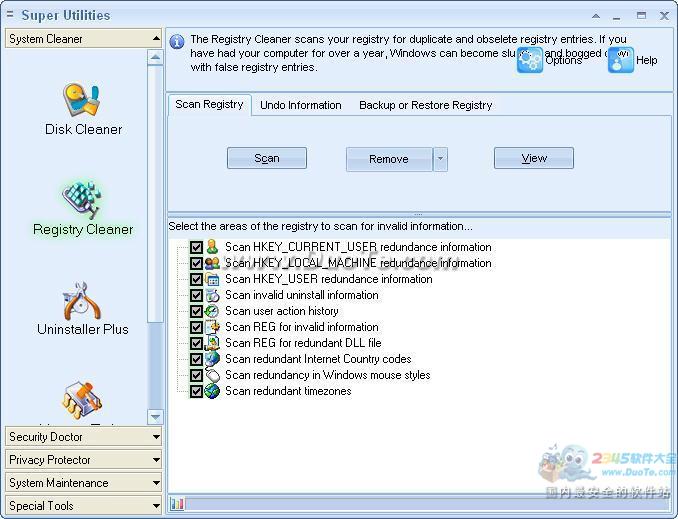The image size is (678, 519).
Task: Uncheck Scan HKEY_USER redundance information
Action: (196, 279)
